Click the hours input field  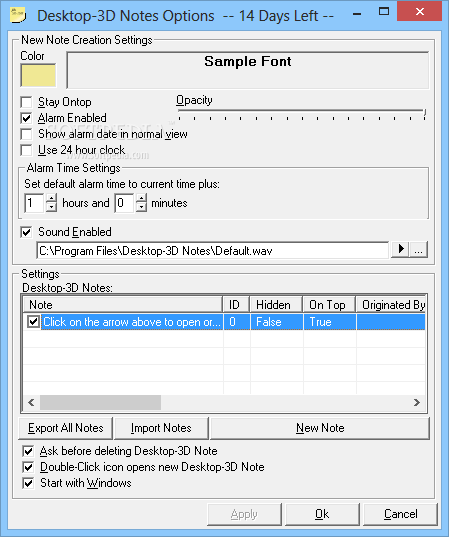point(35,203)
